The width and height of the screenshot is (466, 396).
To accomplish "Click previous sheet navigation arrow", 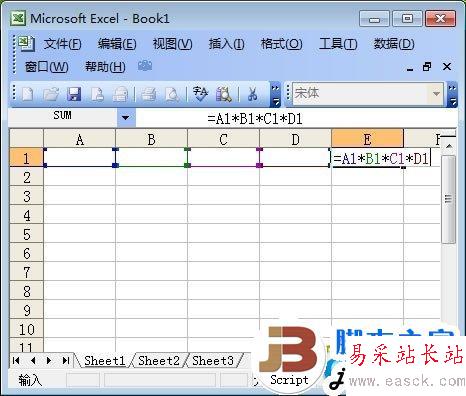I will pos(33,360).
